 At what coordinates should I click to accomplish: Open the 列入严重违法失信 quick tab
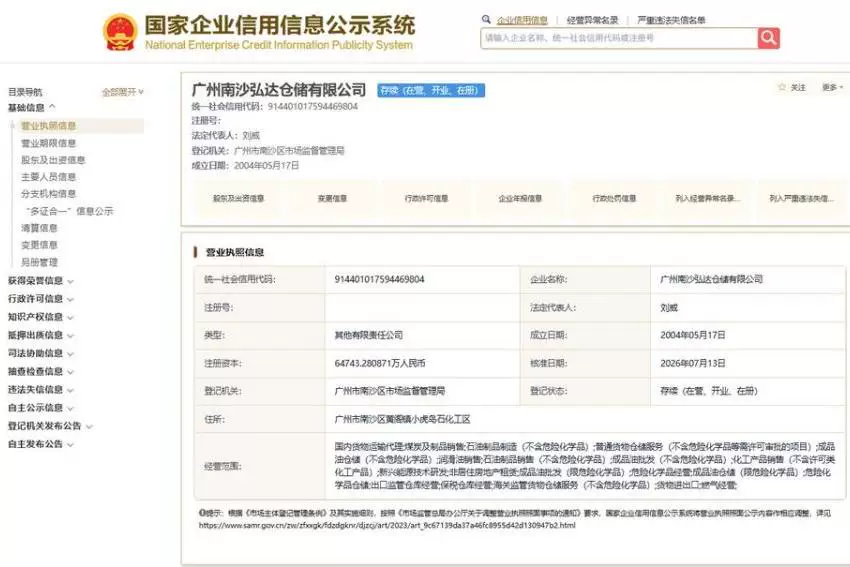pos(801,198)
